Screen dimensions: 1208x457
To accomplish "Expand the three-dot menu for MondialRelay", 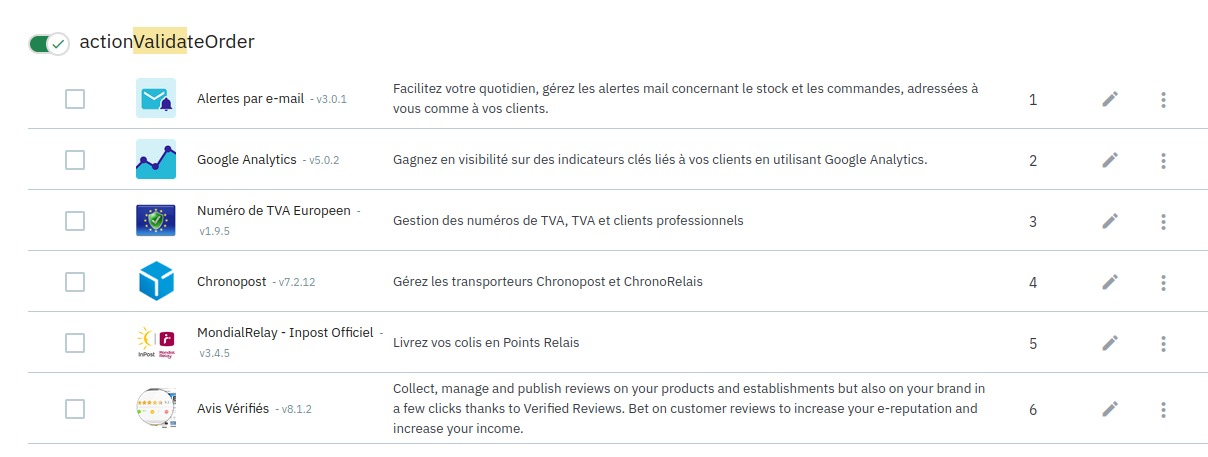I will pos(1164,344).
